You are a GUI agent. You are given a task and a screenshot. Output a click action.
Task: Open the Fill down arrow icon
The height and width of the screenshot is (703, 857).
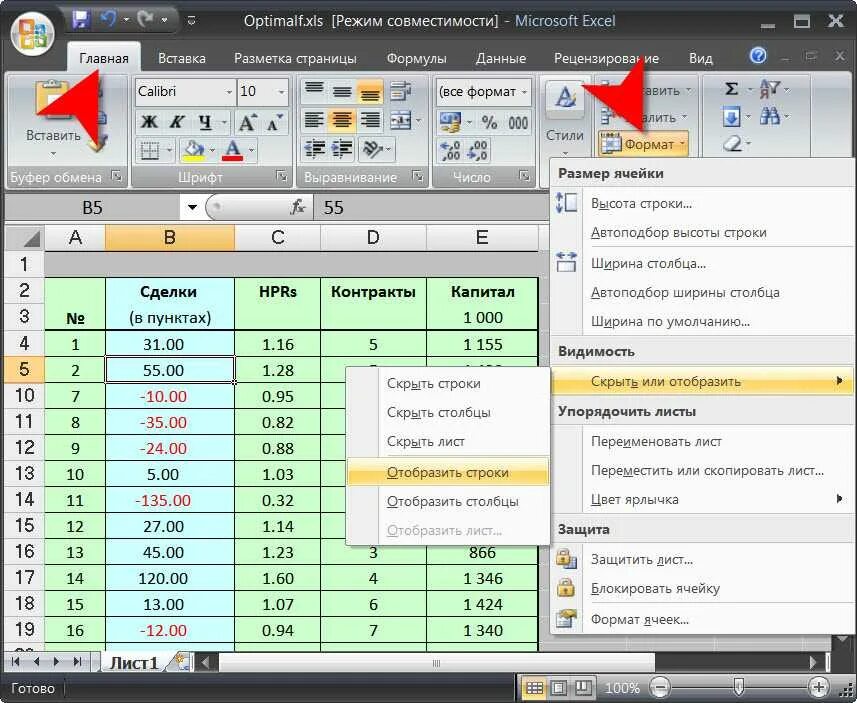tap(731, 116)
